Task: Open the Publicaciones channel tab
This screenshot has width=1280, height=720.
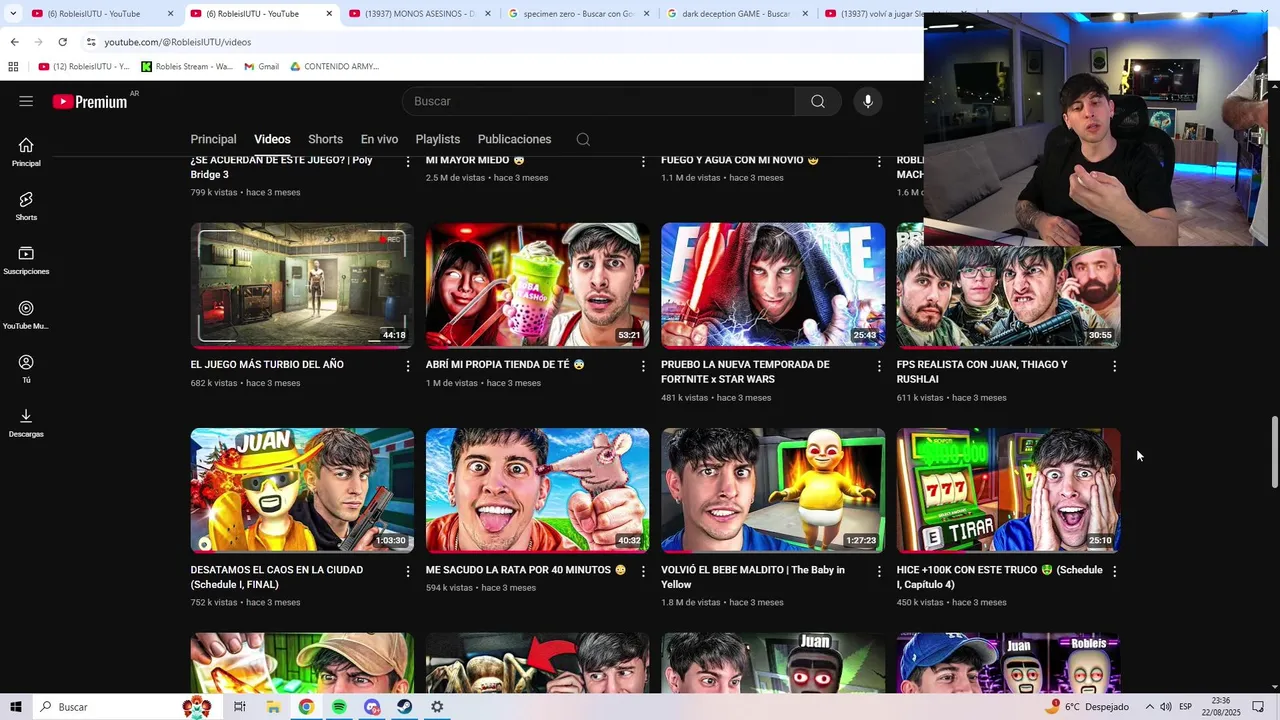Action: (514, 139)
